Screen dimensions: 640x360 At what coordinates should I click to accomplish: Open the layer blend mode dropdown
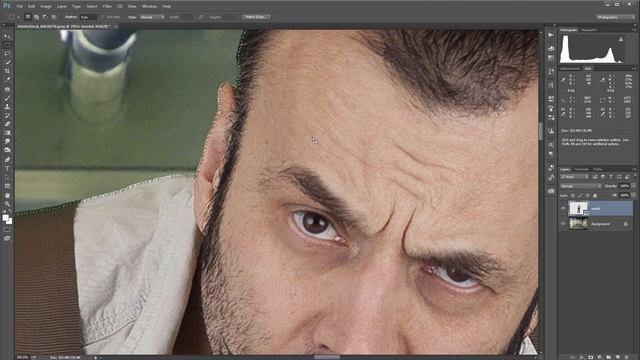click(x=580, y=186)
